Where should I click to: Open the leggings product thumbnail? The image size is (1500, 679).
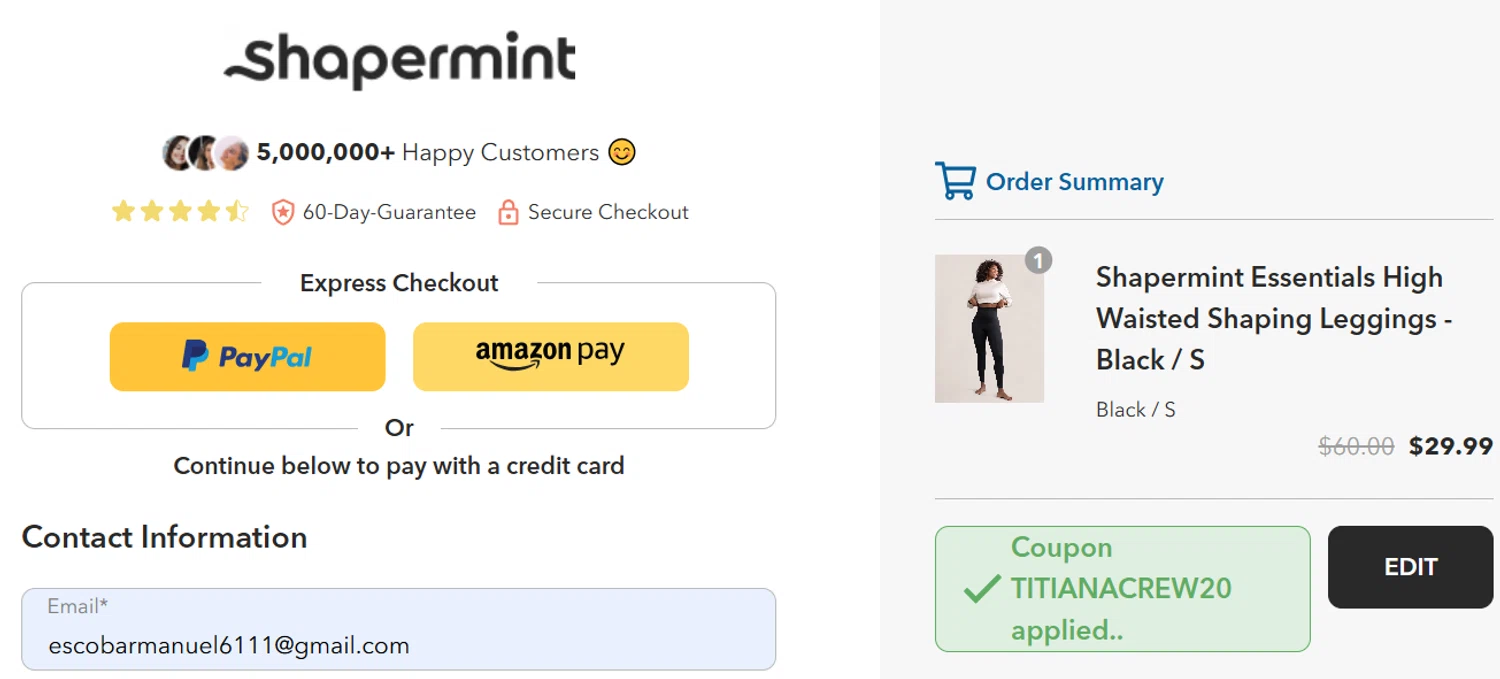989,329
